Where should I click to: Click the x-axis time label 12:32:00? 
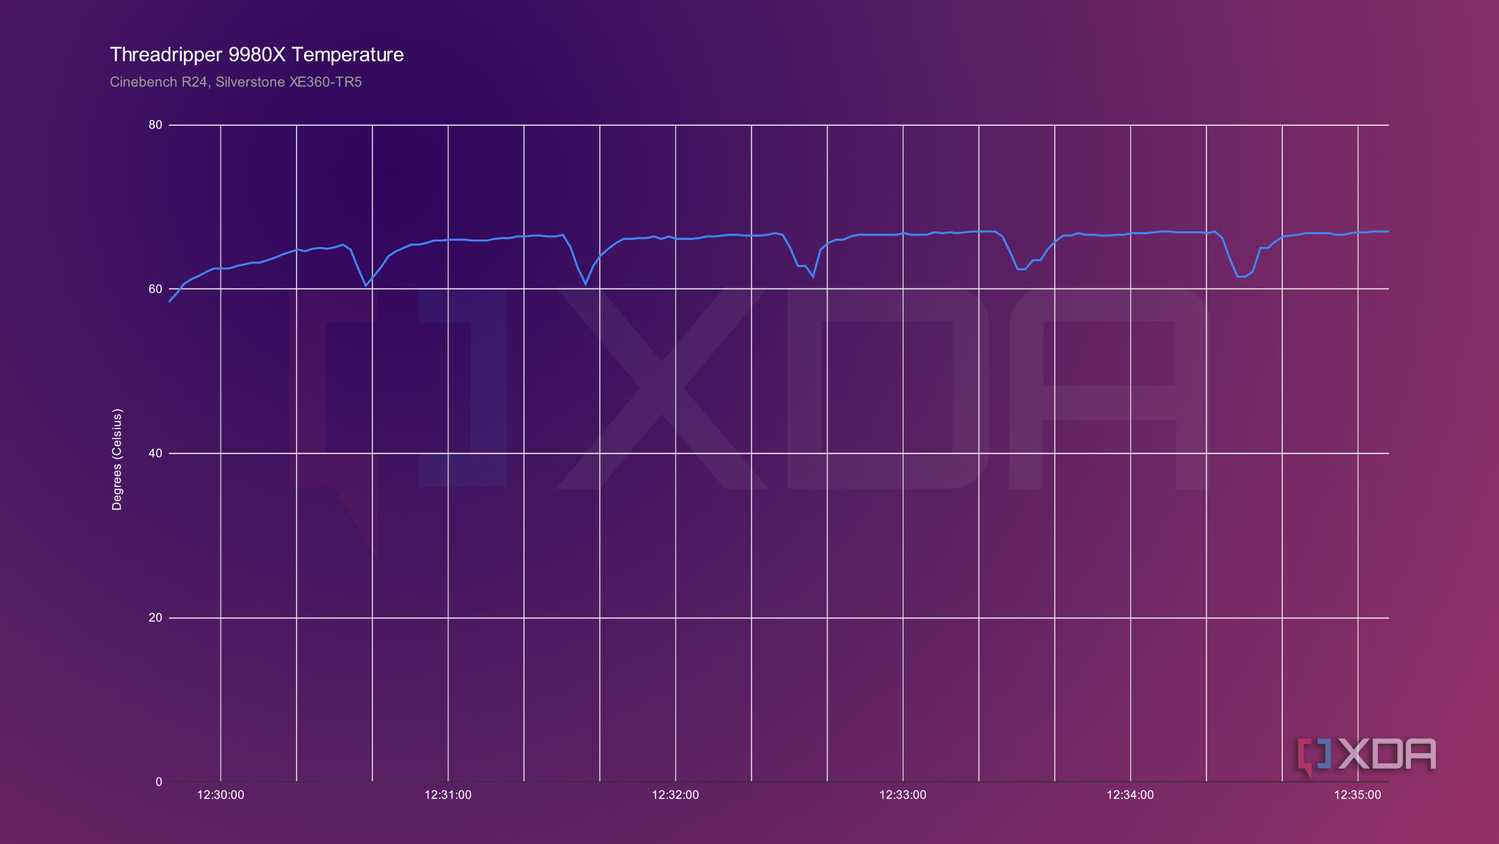[x=676, y=795]
